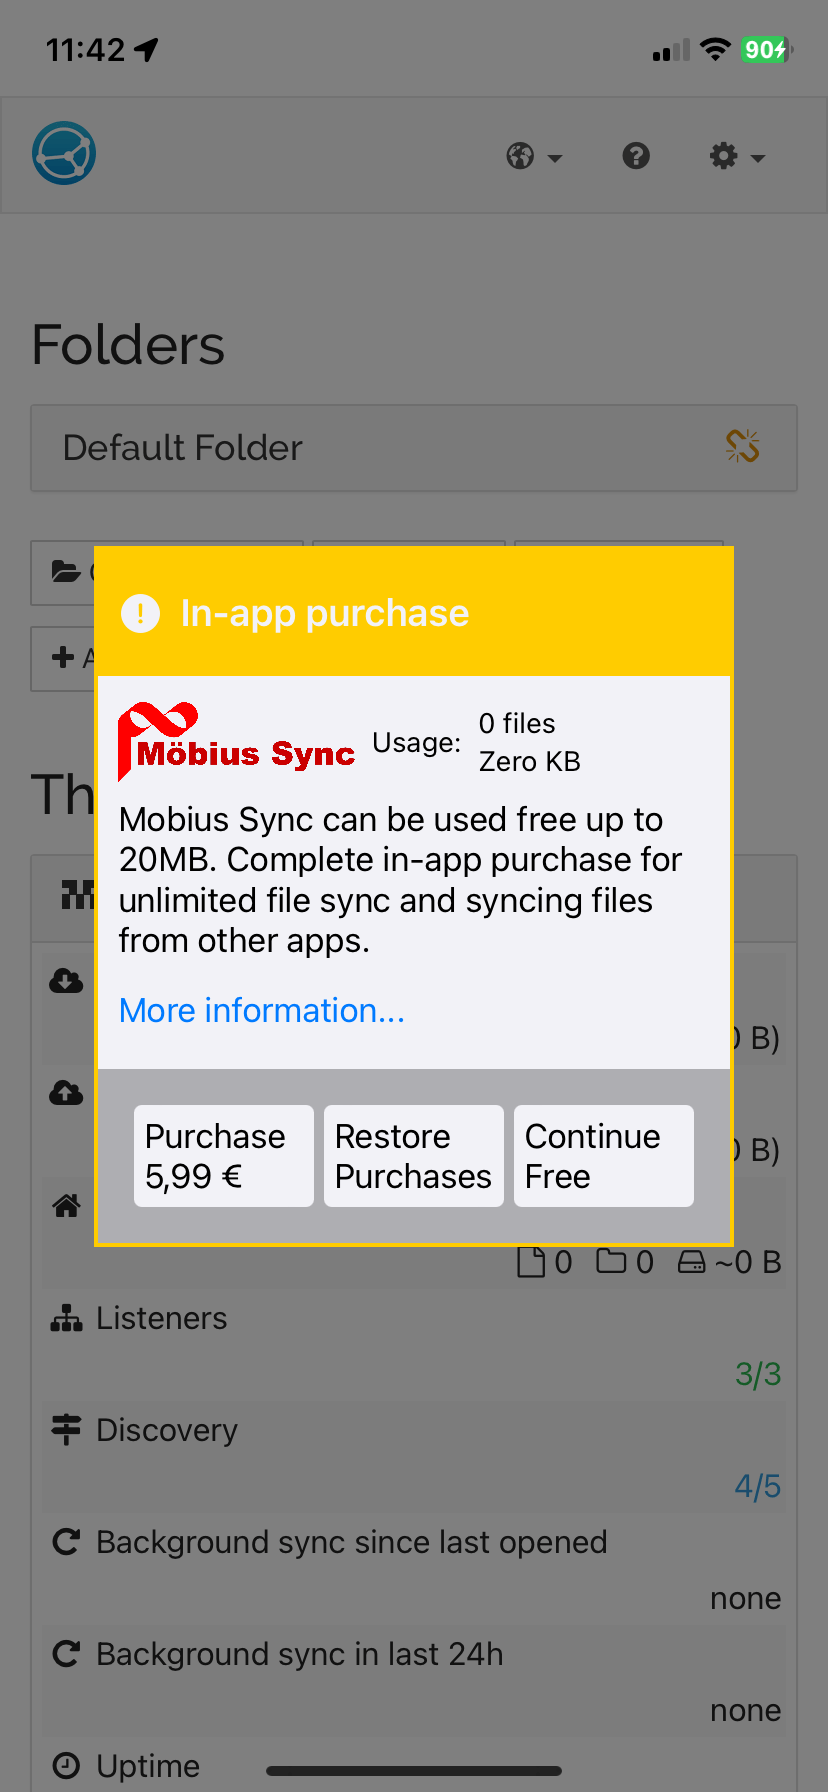Tap the Syncthing logo in header
The width and height of the screenshot is (828, 1792).
(x=64, y=154)
